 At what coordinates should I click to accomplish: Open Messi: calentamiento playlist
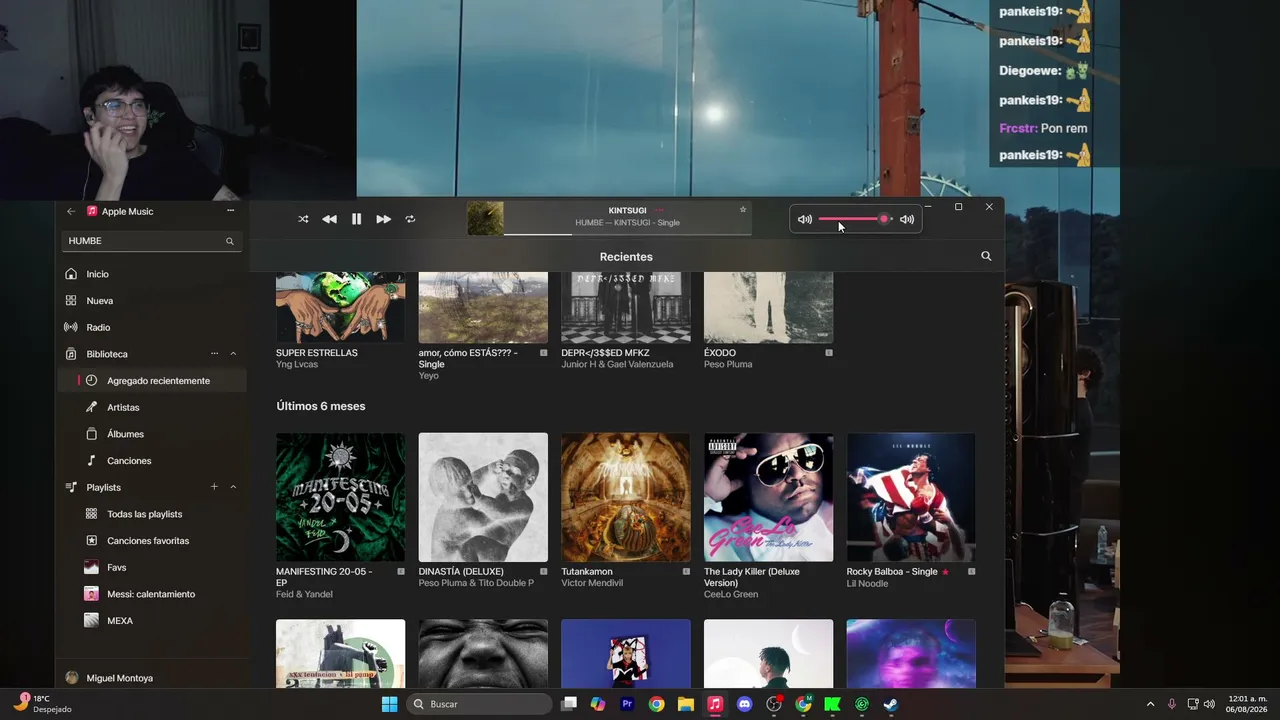coord(152,594)
